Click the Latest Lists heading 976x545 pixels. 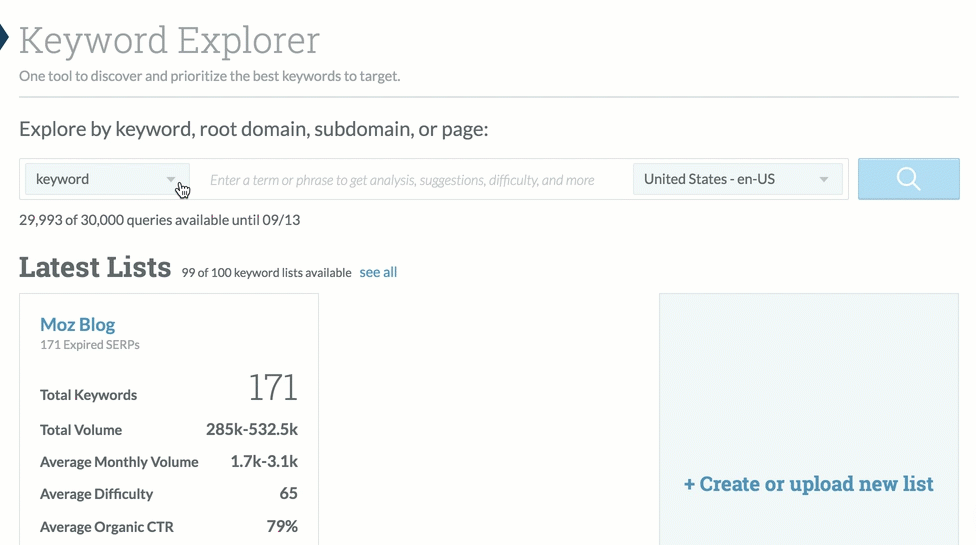95,268
